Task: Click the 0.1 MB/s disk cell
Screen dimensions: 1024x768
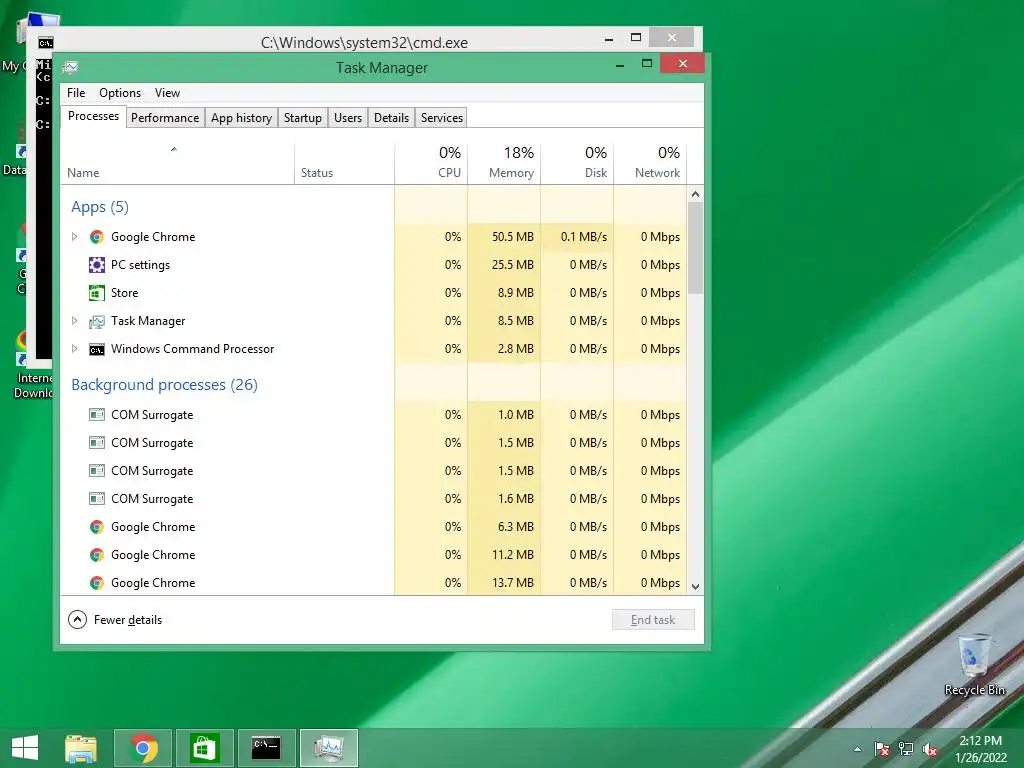Action: point(577,237)
